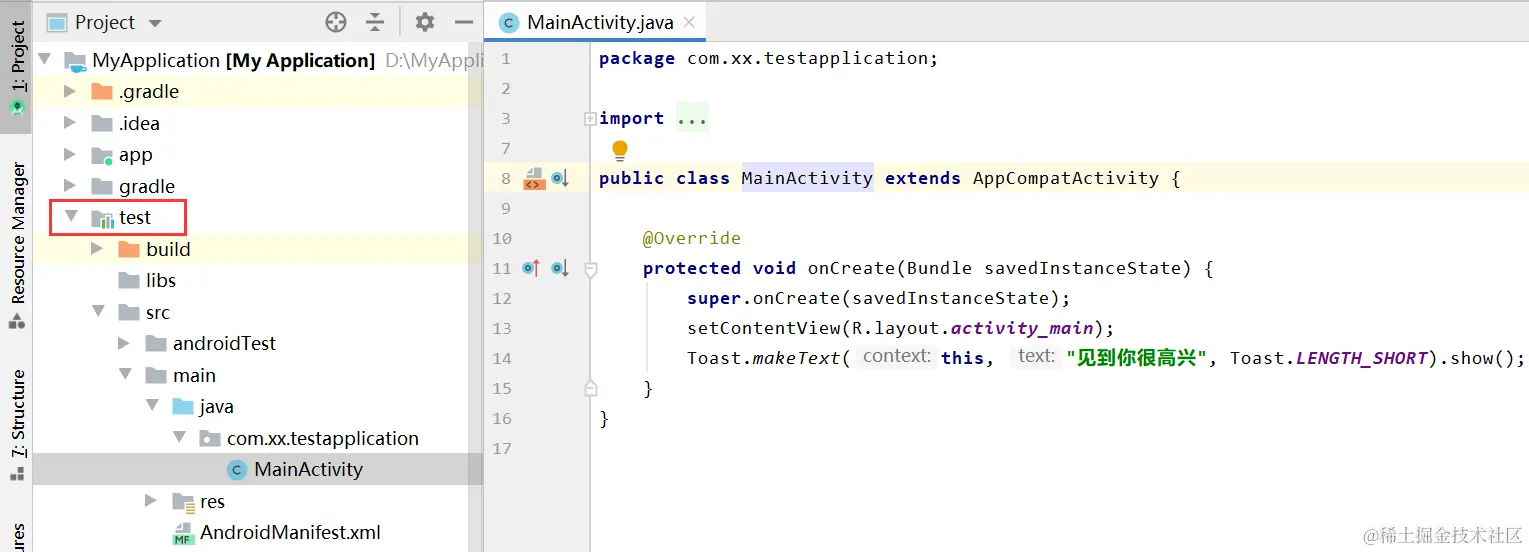Expand the .idea folder
This screenshot has width=1529, height=552.
pos(70,123)
